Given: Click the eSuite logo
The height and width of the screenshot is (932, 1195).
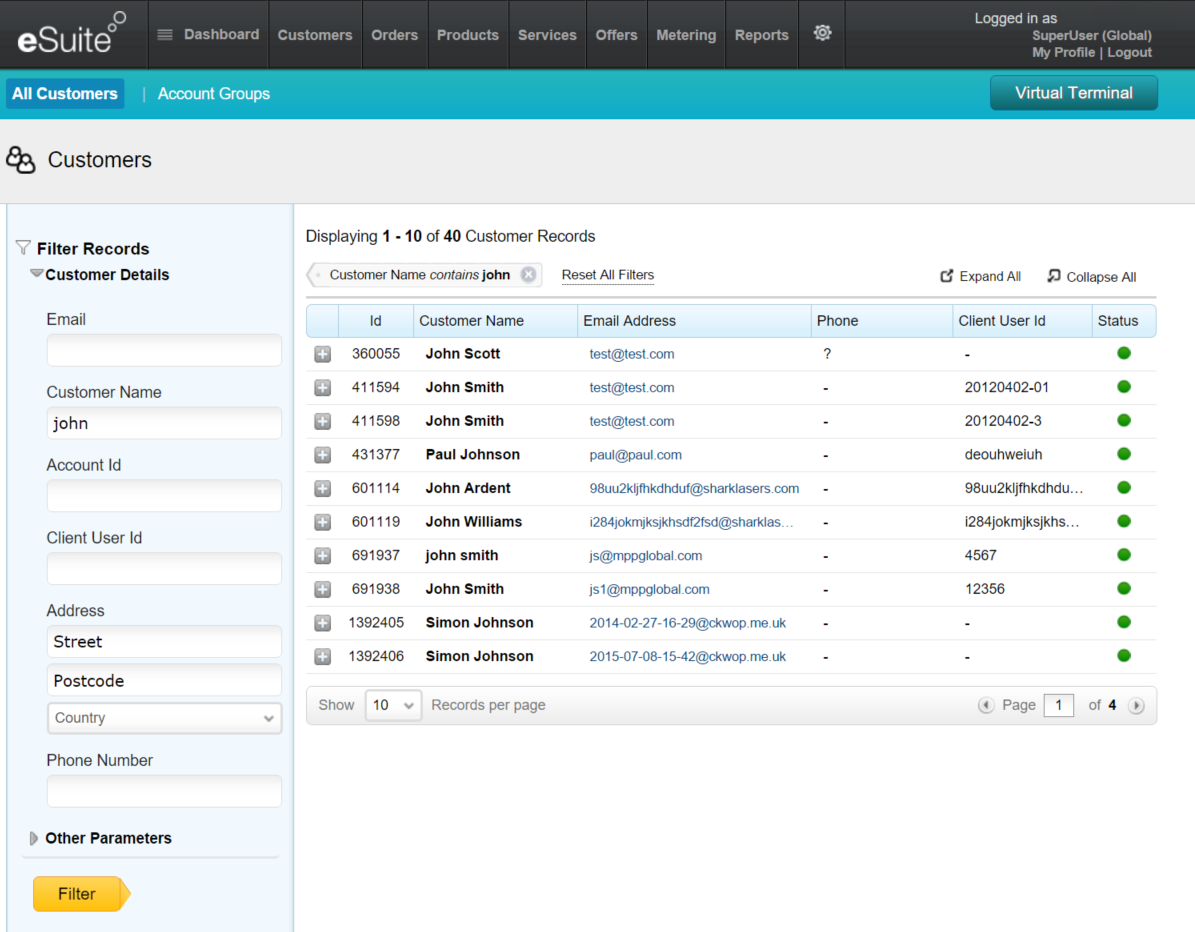Looking at the screenshot, I should pos(70,36).
